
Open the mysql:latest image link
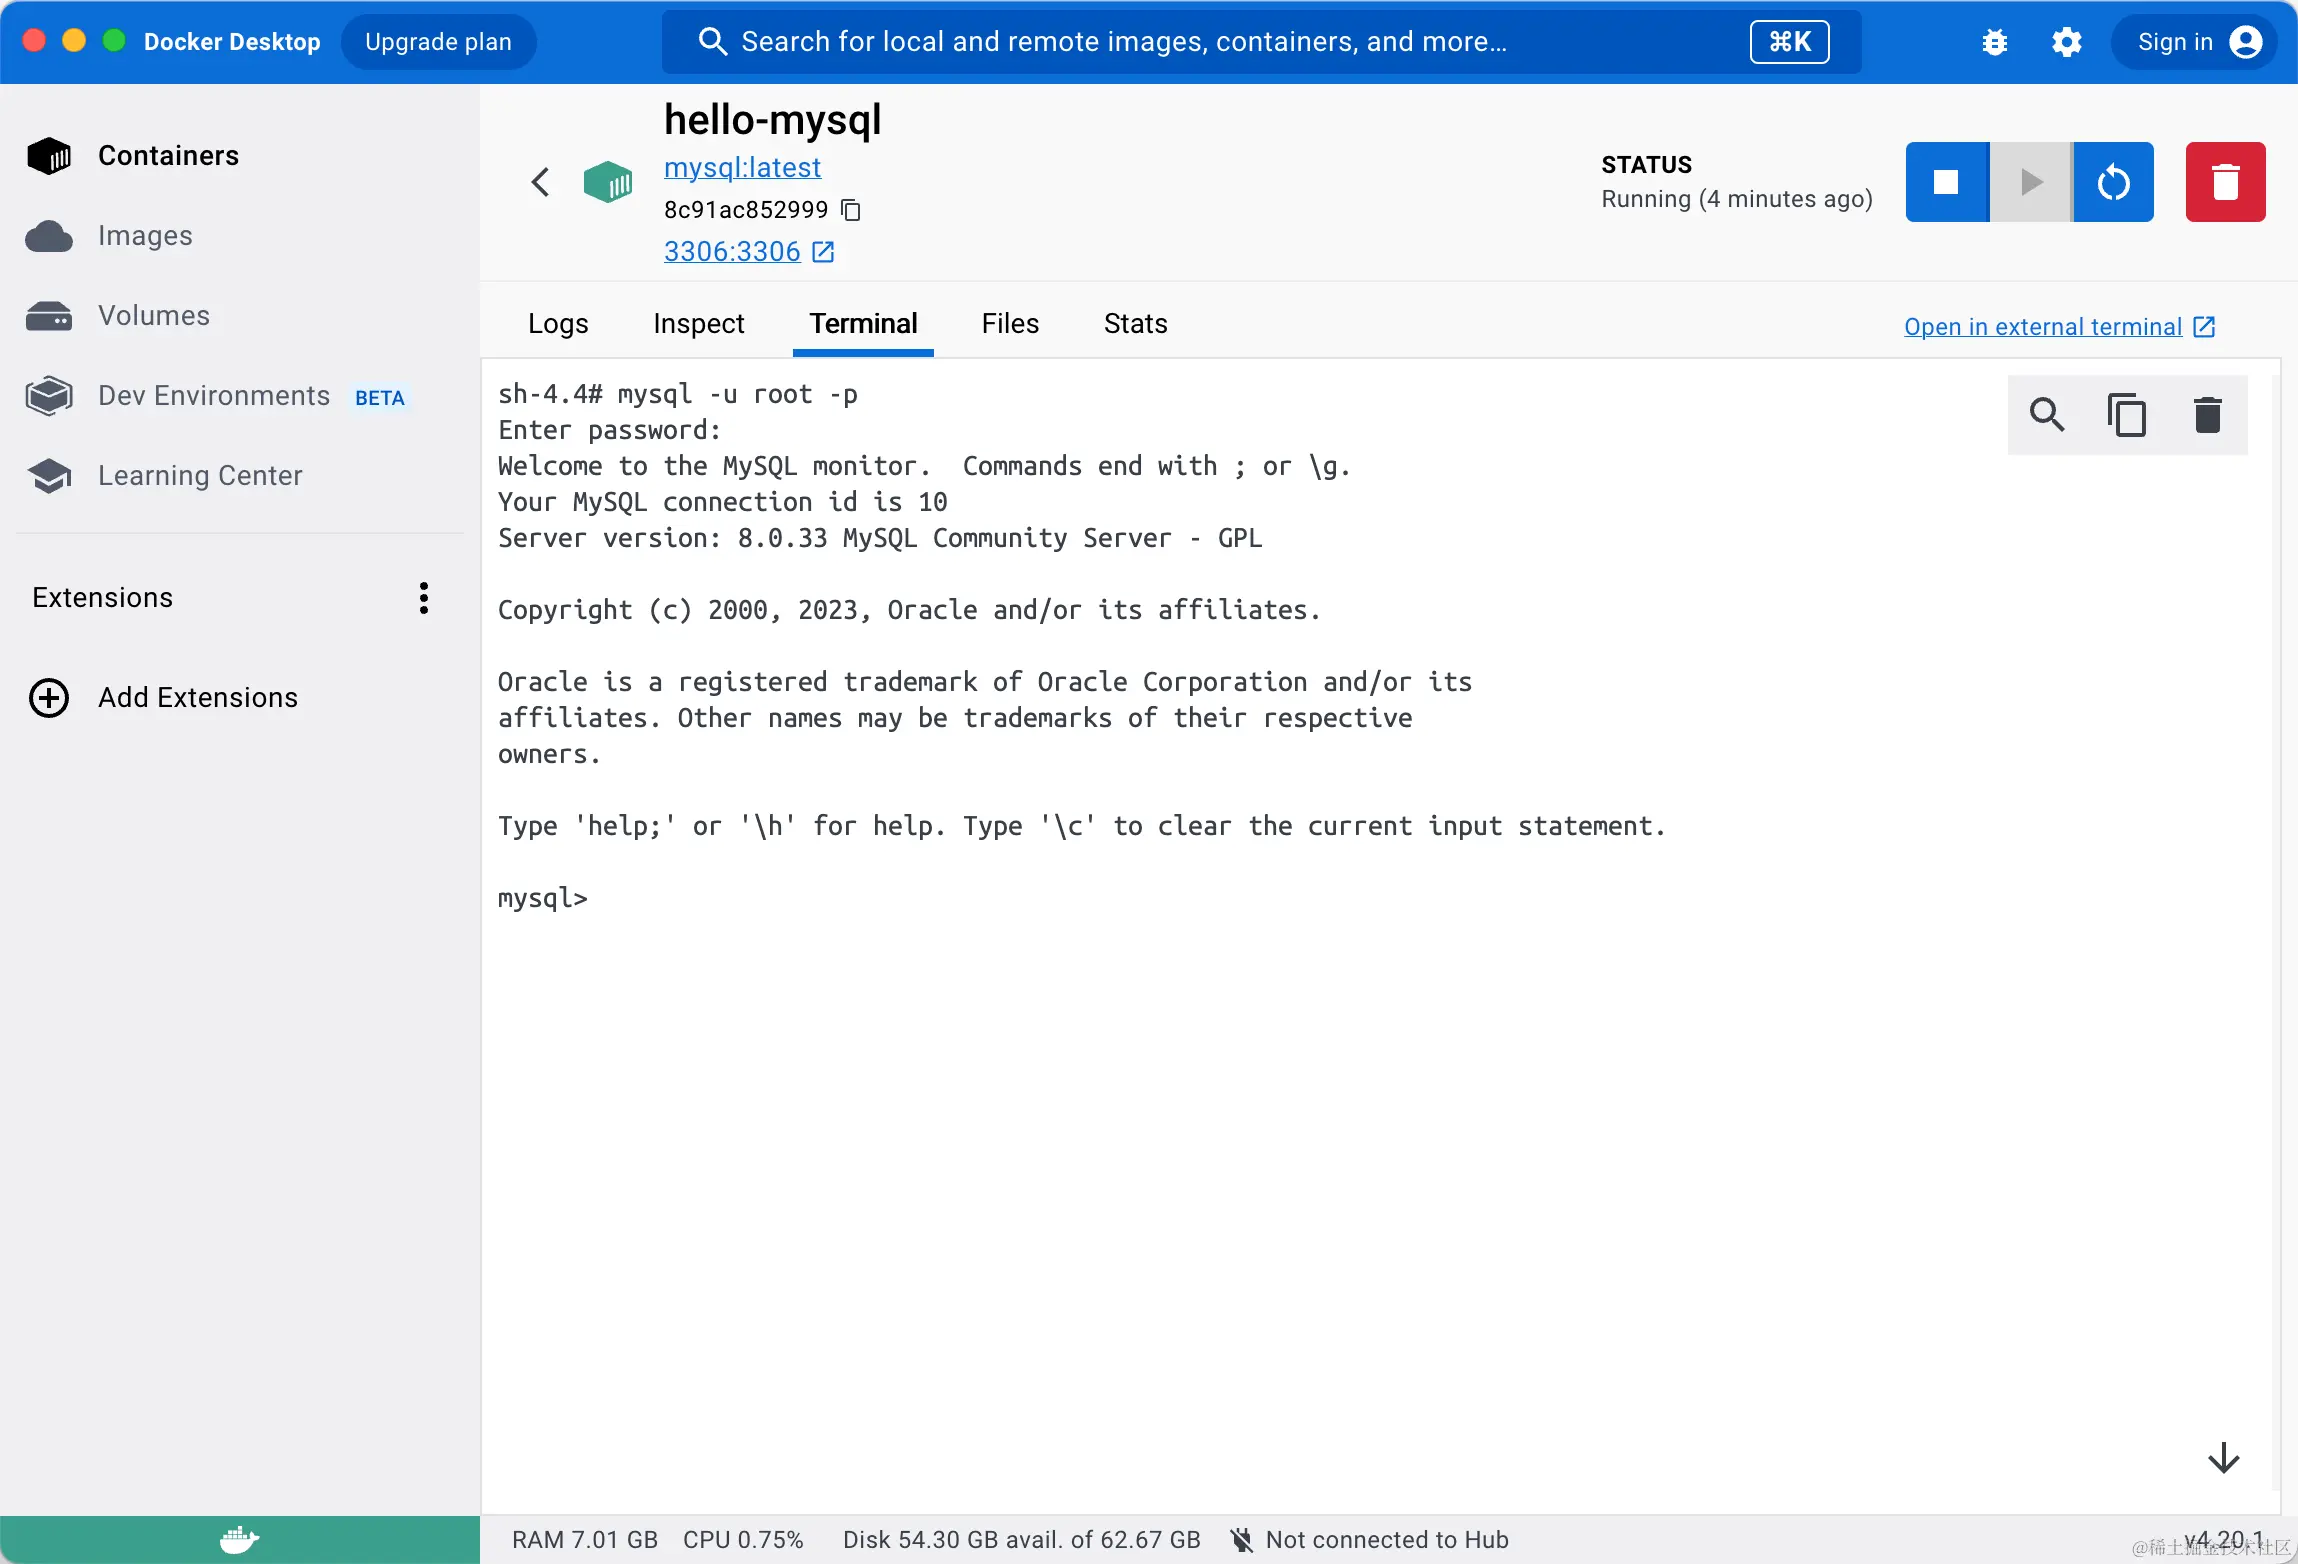[742, 168]
